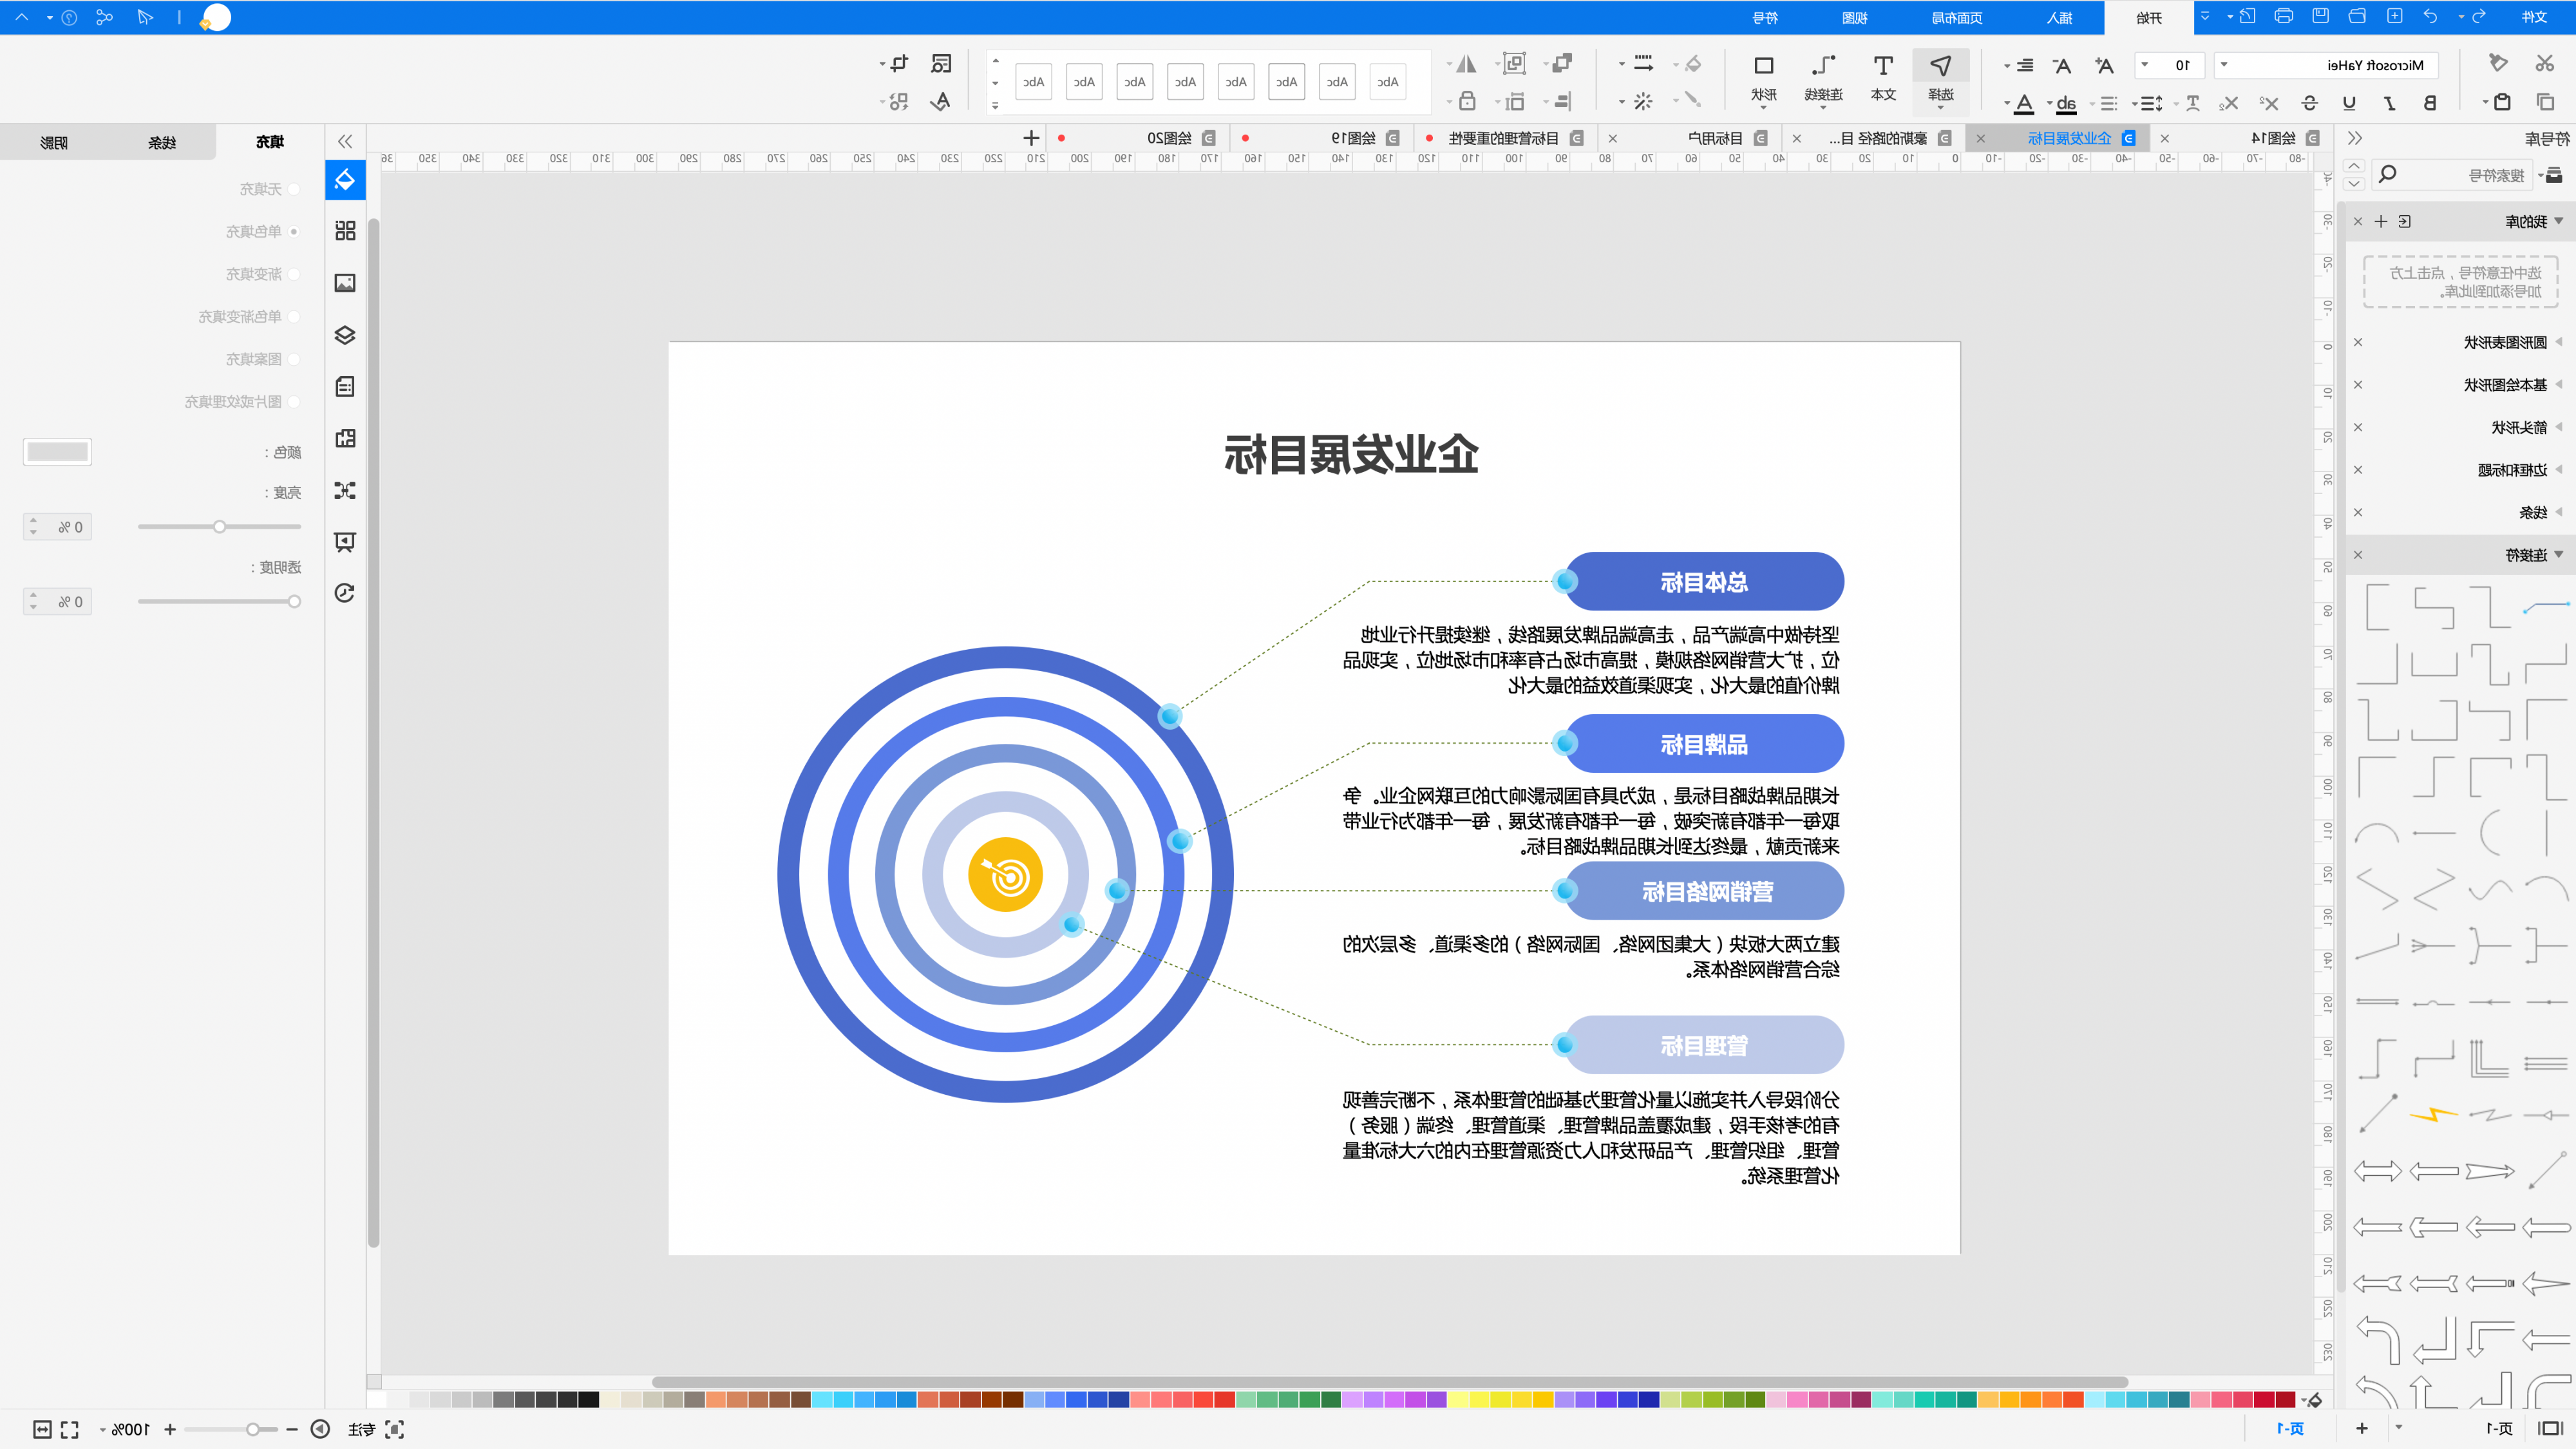Open the 页面布局 ribbon tab

(1957, 17)
